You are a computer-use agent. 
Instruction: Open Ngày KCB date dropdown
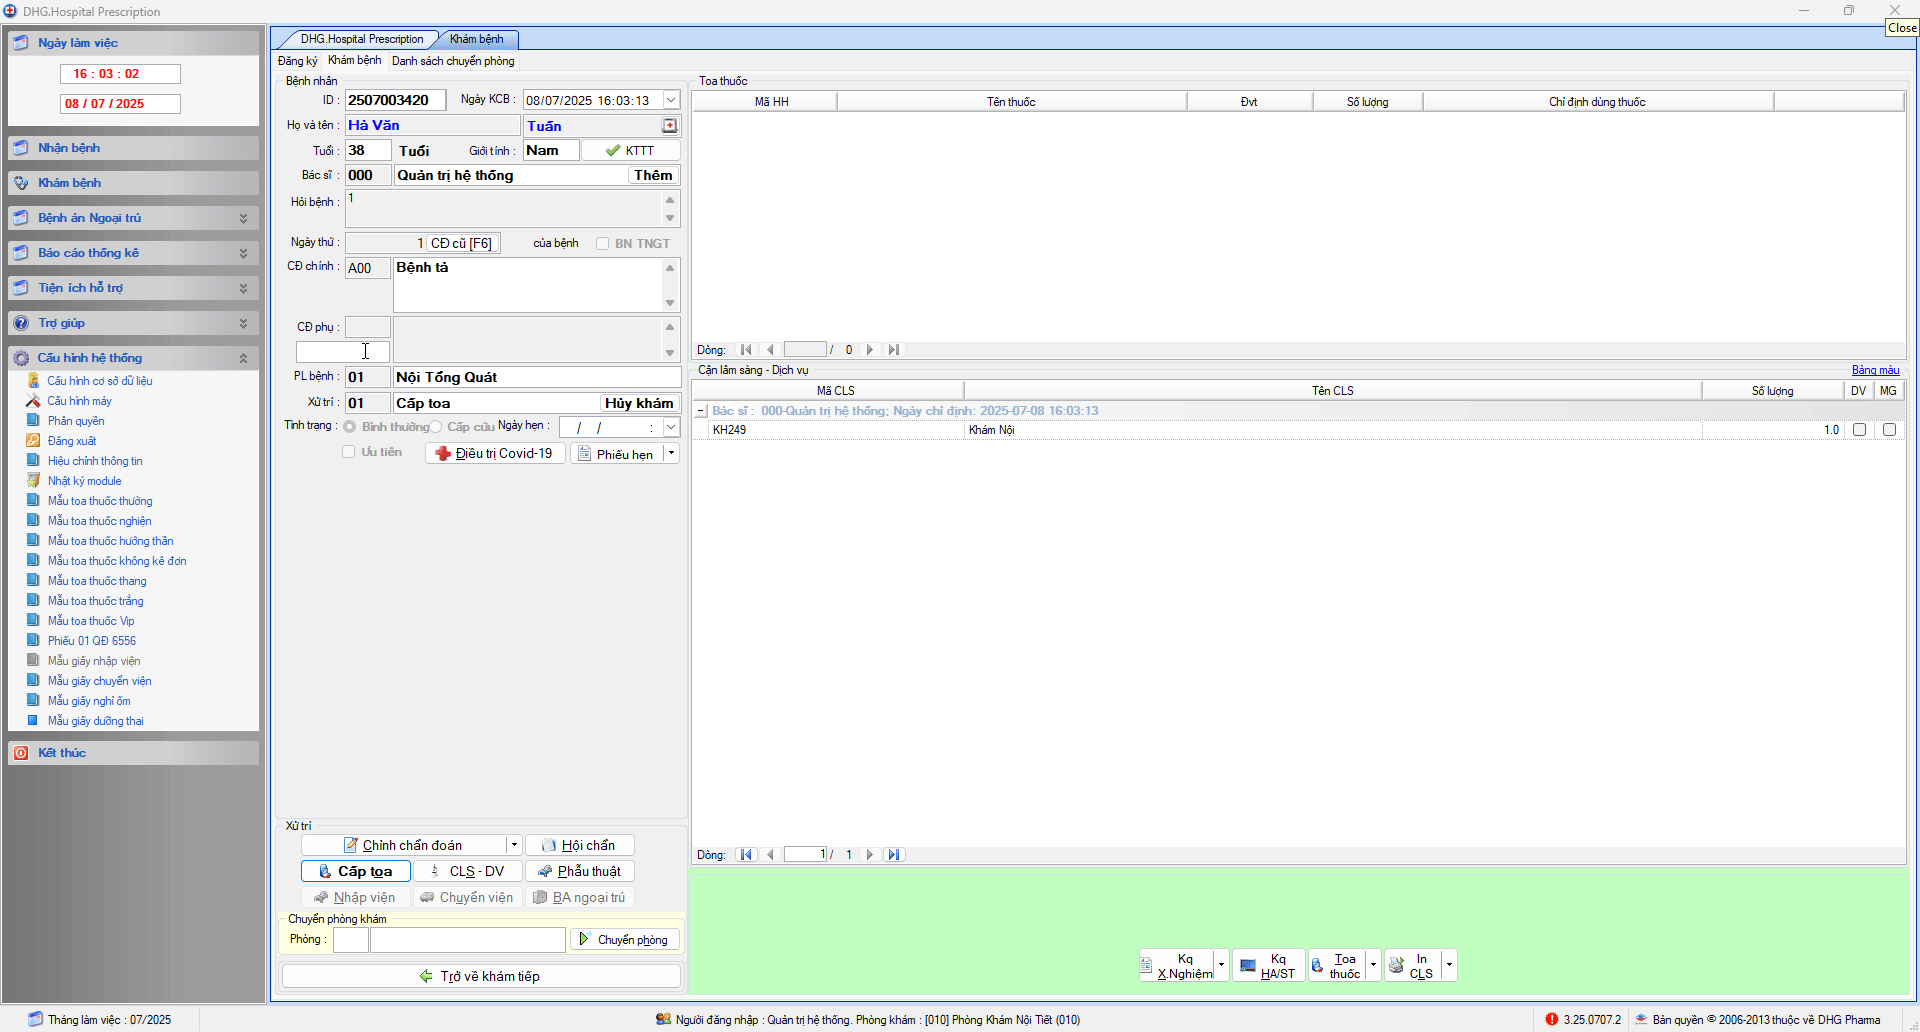pyautogui.click(x=671, y=101)
